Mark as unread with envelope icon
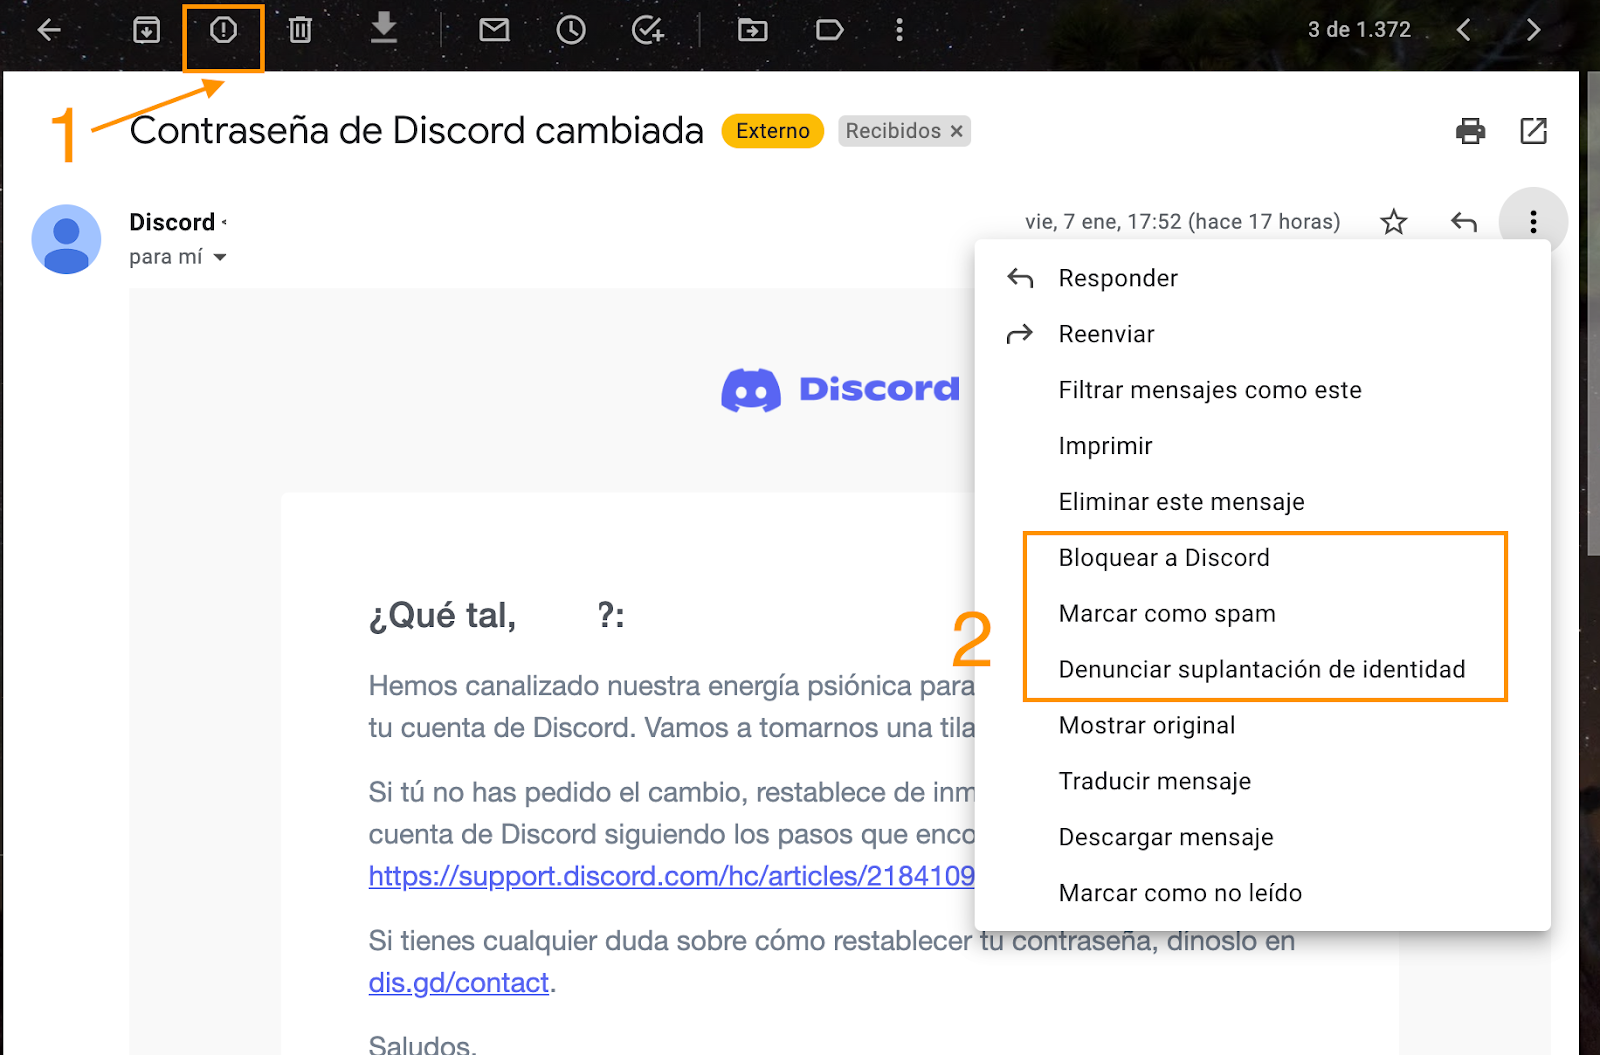 (494, 30)
